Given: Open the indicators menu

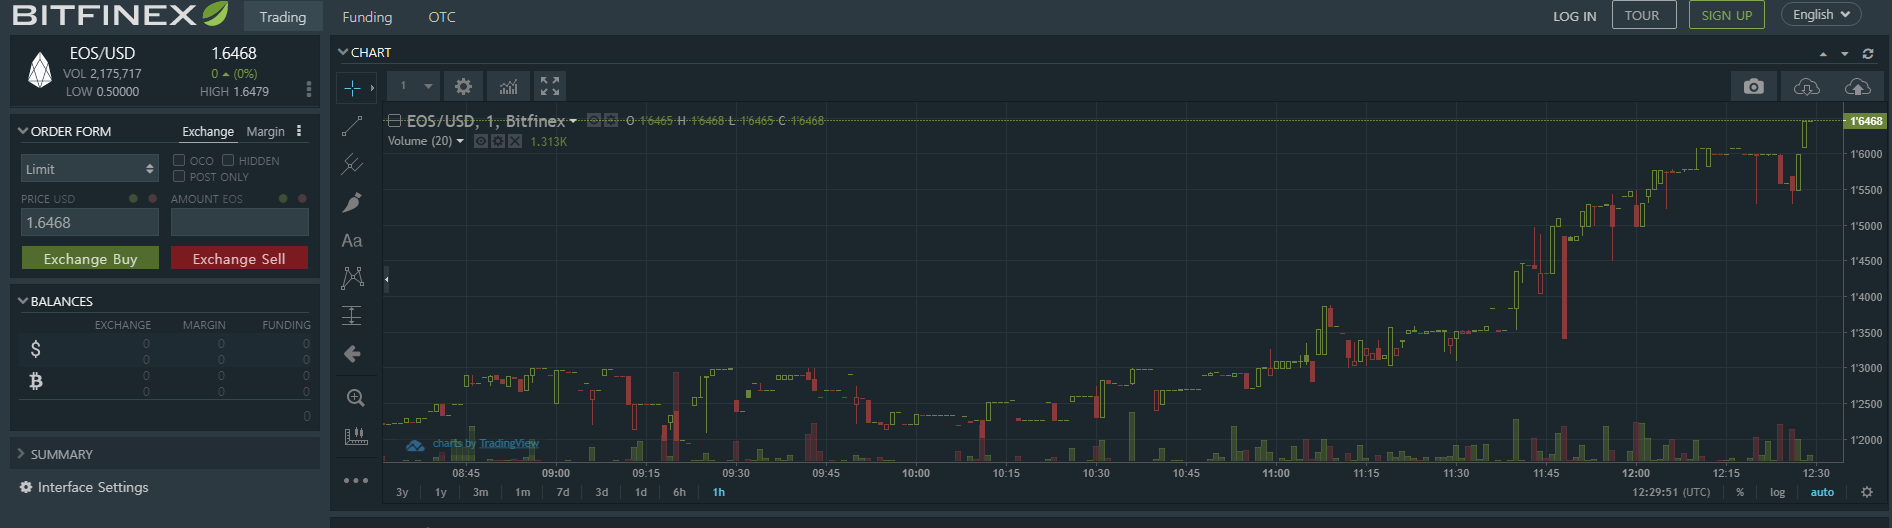Looking at the screenshot, I should (x=508, y=87).
